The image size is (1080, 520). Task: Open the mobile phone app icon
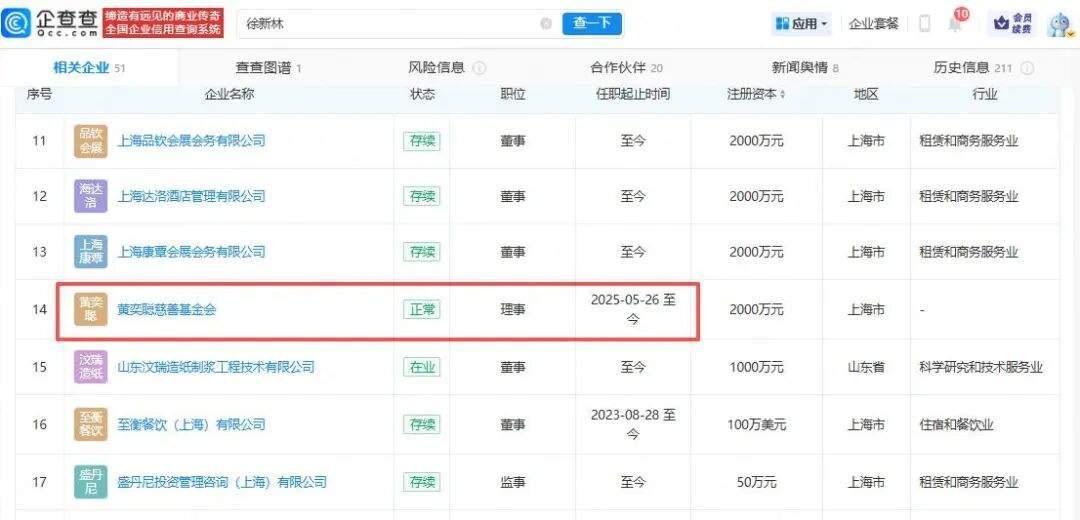(x=924, y=24)
